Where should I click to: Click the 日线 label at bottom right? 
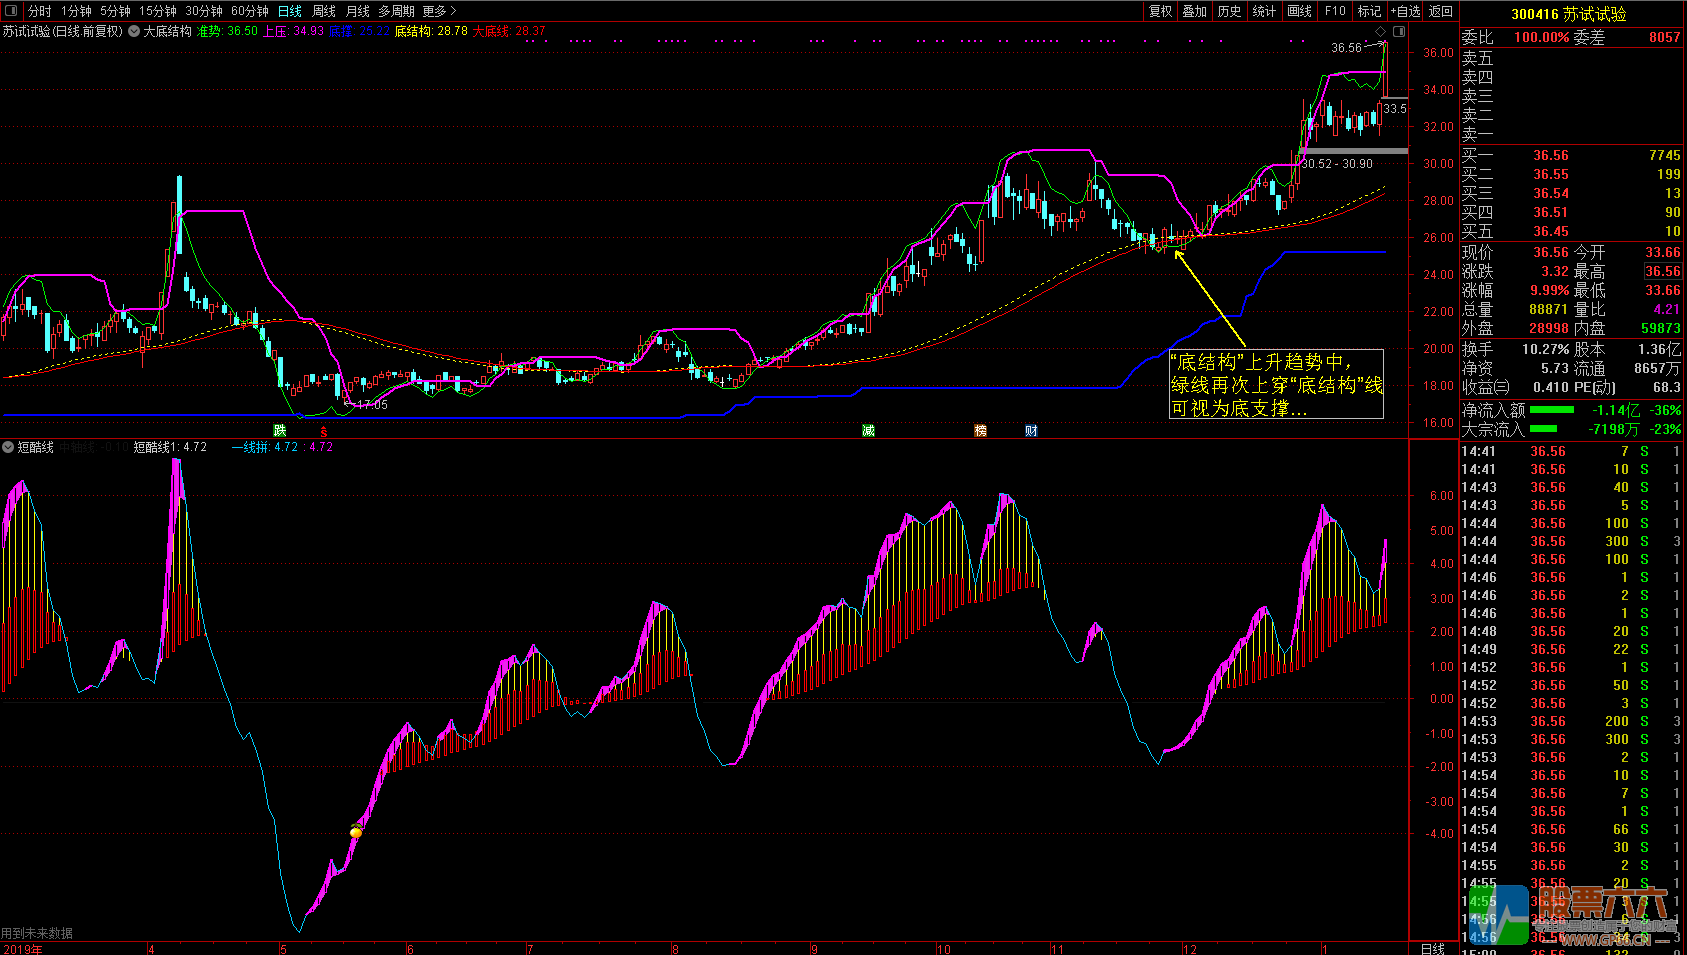tap(1432, 948)
